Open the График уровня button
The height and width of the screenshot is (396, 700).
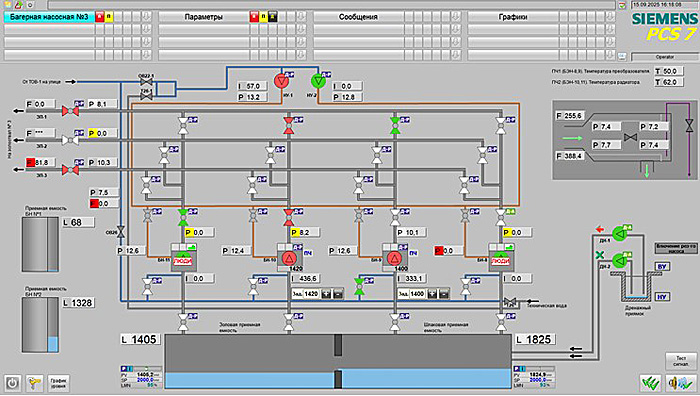(58, 383)
